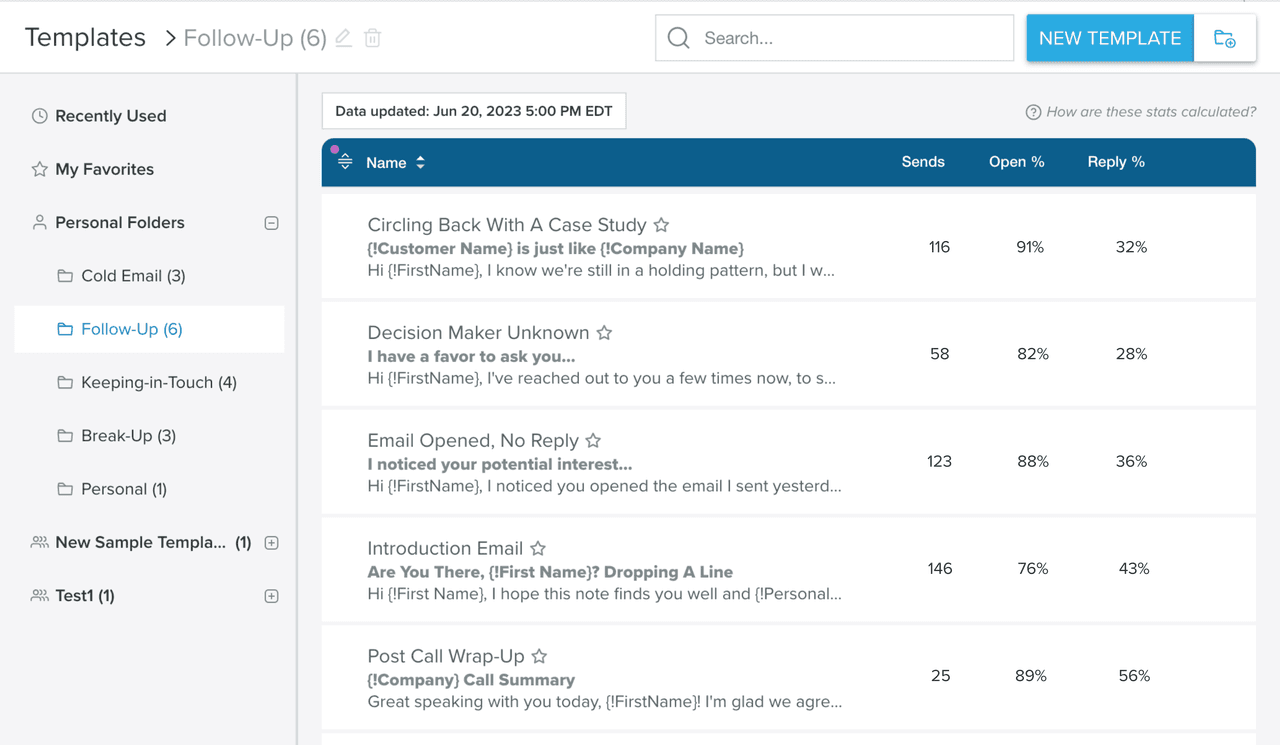Screen dimensions: 1280x745
Task: Star the Decision Maker Unknown template
Action: tap(605, 332)
